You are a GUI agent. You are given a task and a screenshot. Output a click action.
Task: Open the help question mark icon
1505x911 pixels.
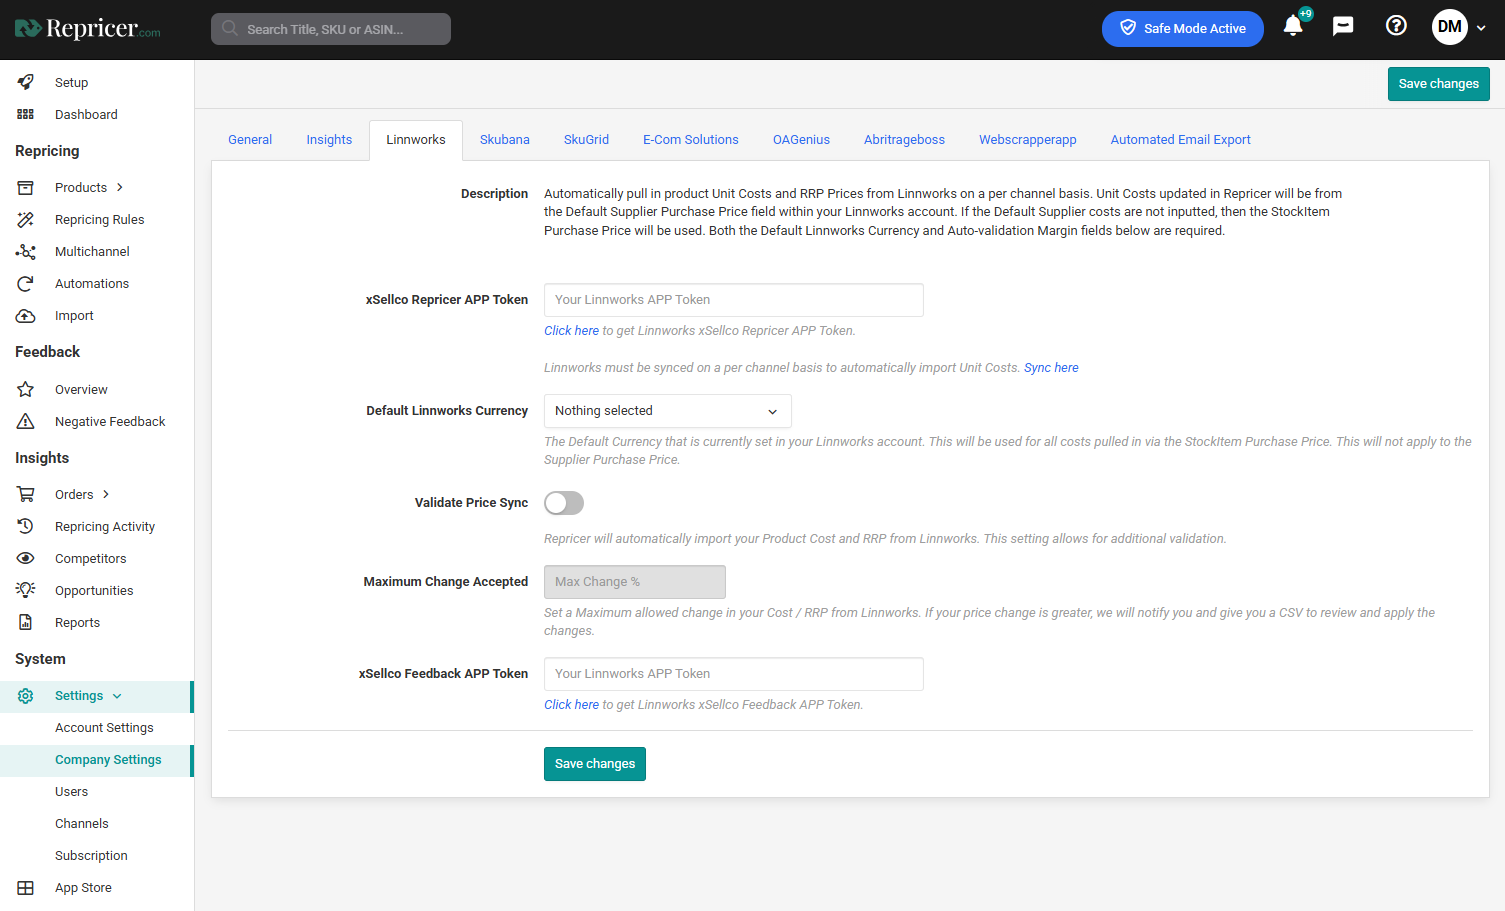click(1396, 26)
